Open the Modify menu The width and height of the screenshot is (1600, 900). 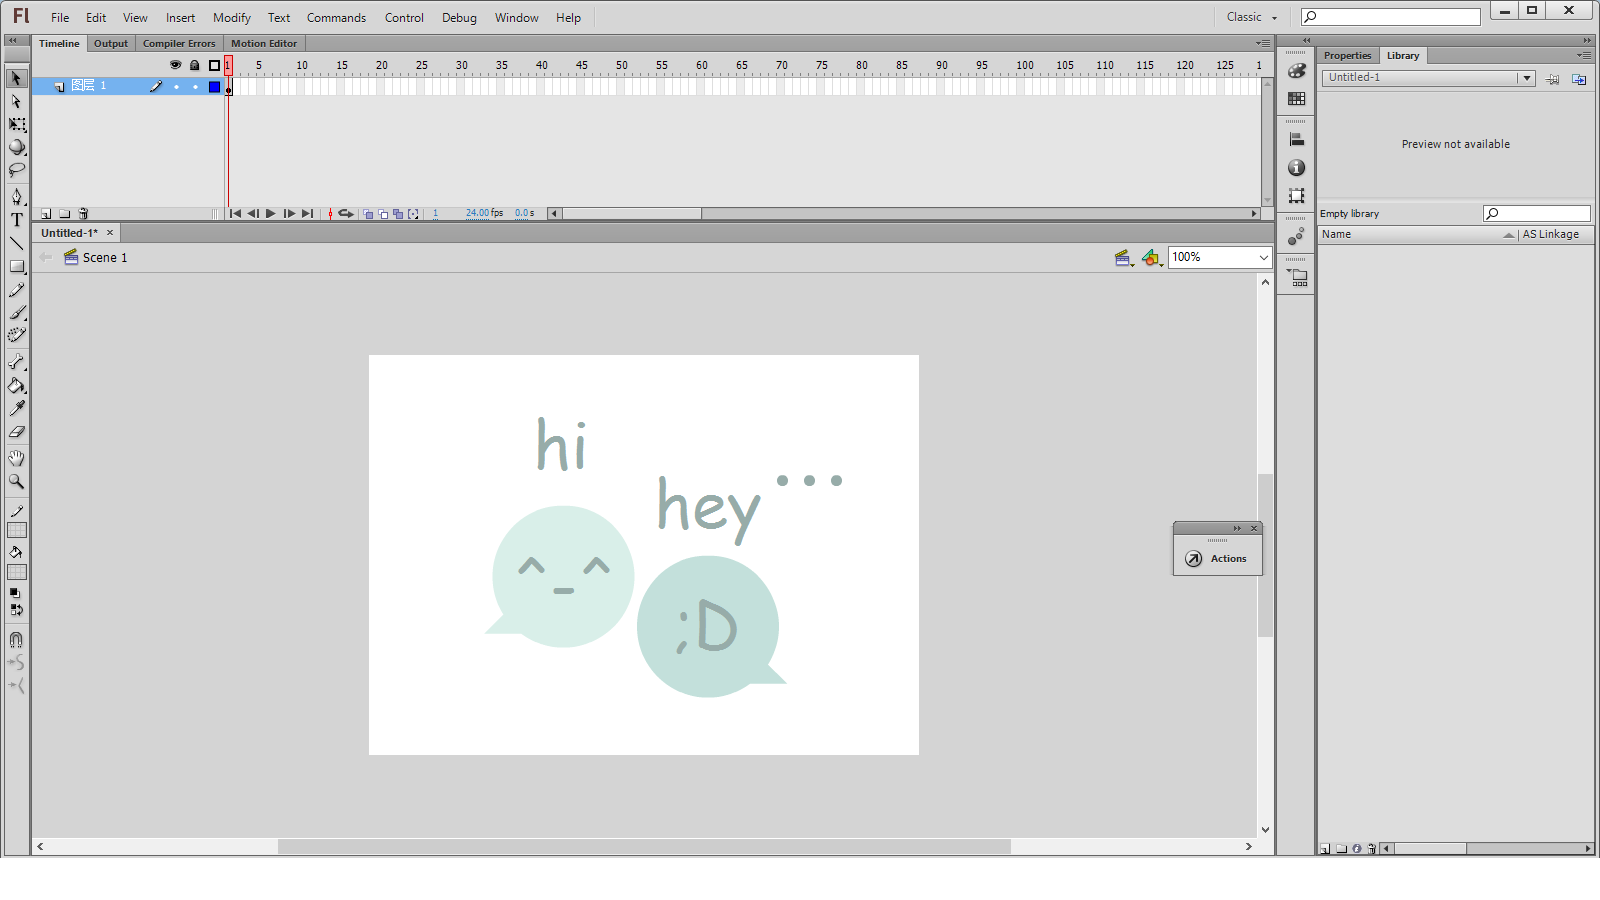[x=232, y=18]
